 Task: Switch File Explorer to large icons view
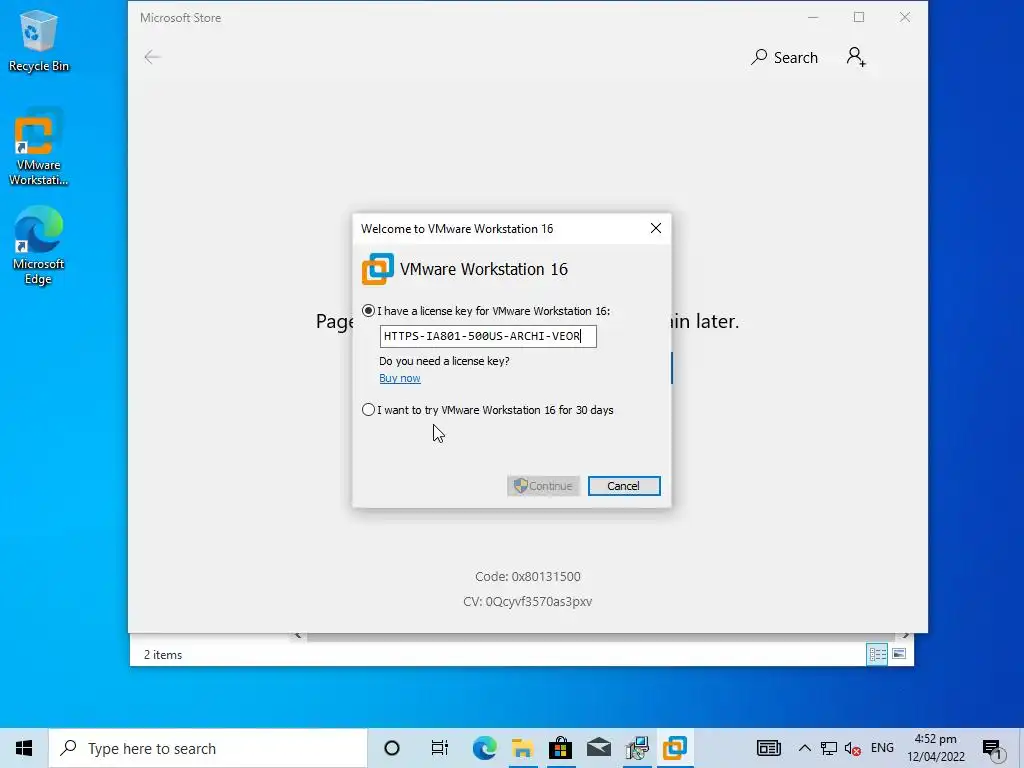click(x=899, y=654)
